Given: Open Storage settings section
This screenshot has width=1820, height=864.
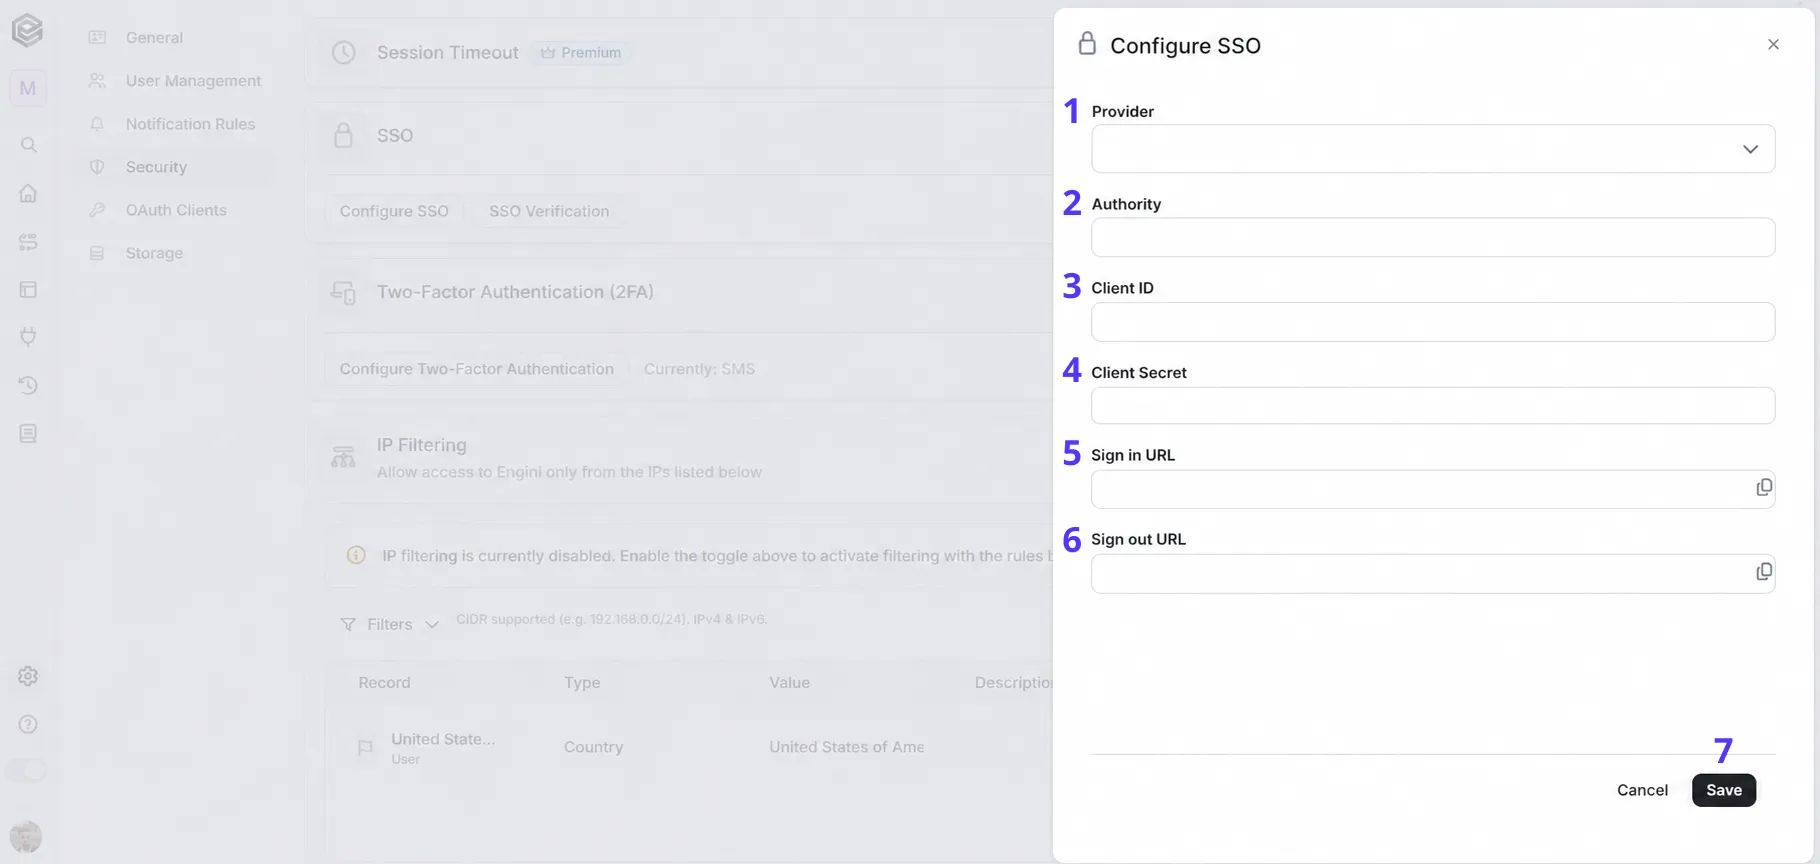Looking at the screenshot, I should click(154, 253).
